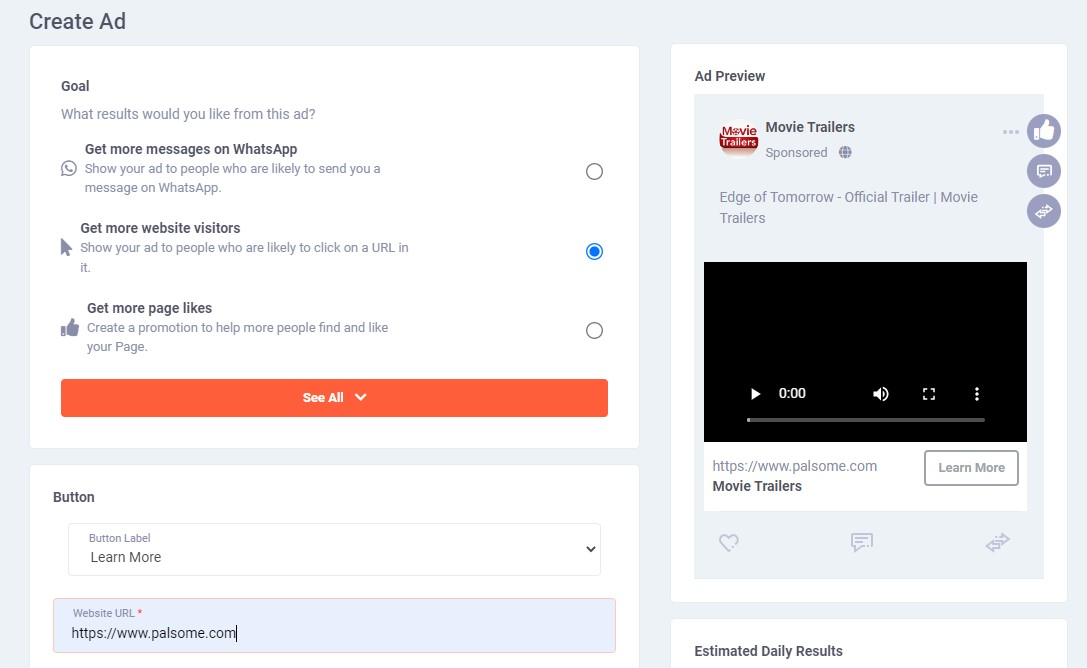1087x668 pixels.
Task: Click the floating comment bubble icon
Action: pos(1044,171)
